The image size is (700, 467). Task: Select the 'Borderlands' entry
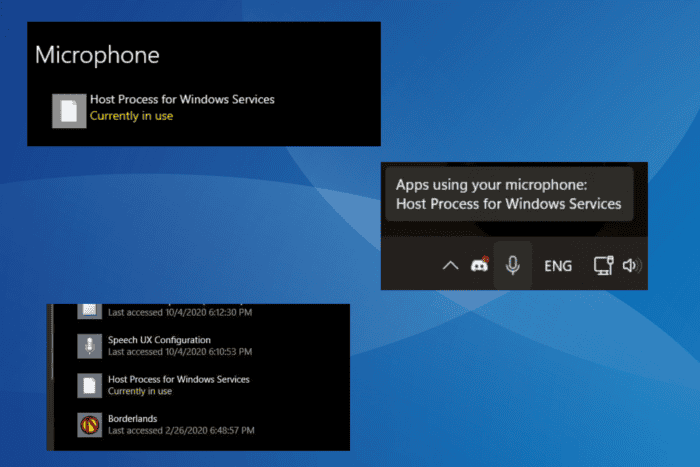click(x=133, y=418)
